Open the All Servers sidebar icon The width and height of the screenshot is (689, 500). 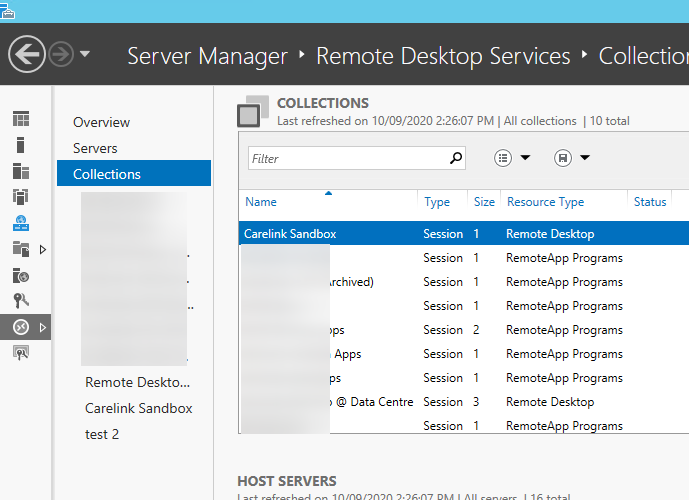click(21, 171)
